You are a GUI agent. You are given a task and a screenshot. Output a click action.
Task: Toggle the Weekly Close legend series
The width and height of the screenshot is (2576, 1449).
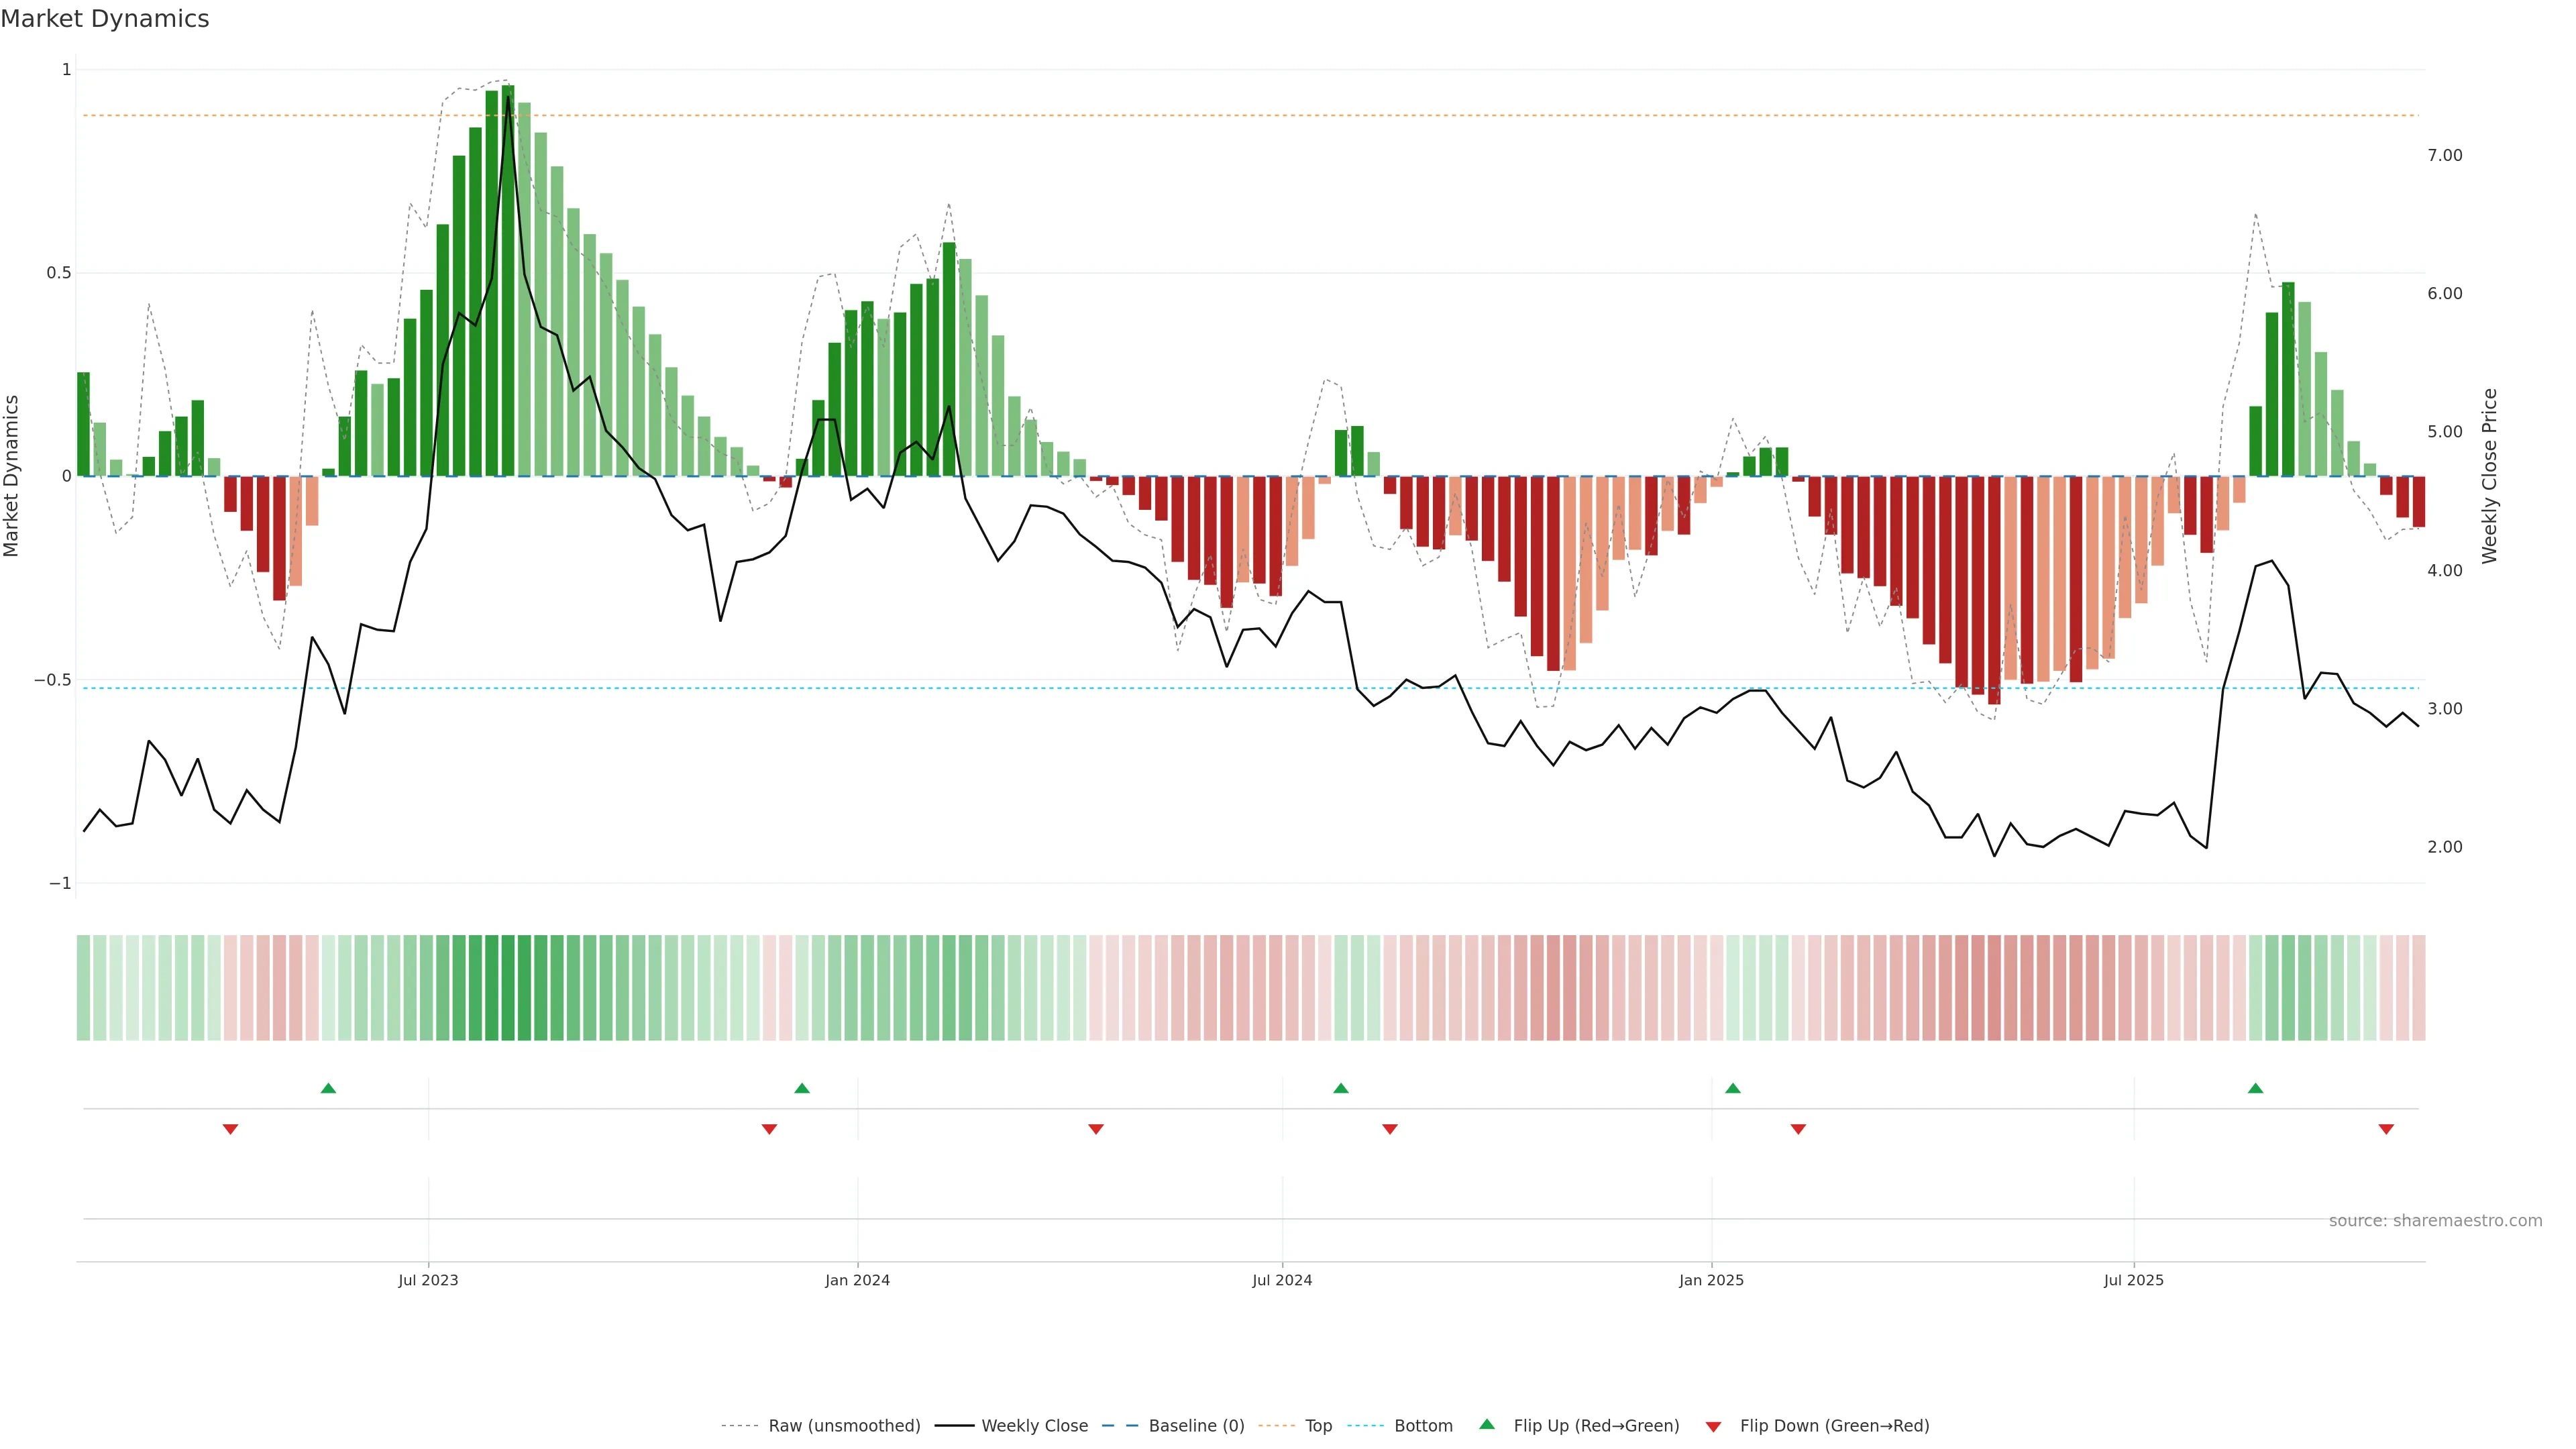pyautogui.click(x=1034, y=1426)
